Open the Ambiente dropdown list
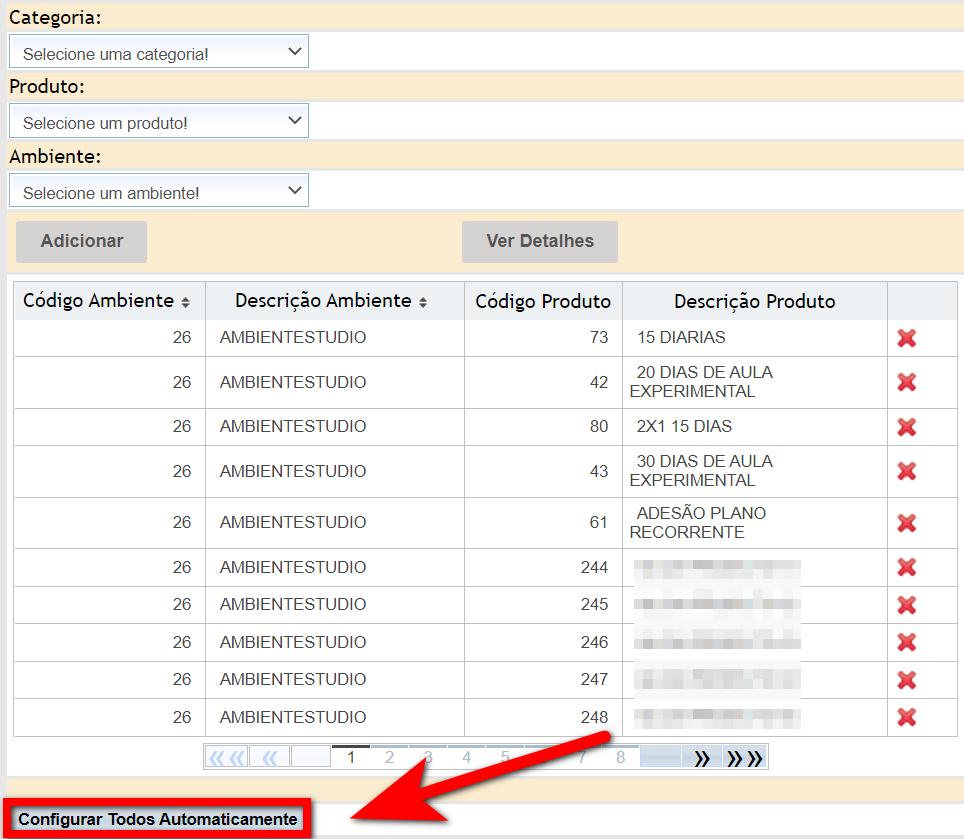964x839 pixels. click(159, 192)
